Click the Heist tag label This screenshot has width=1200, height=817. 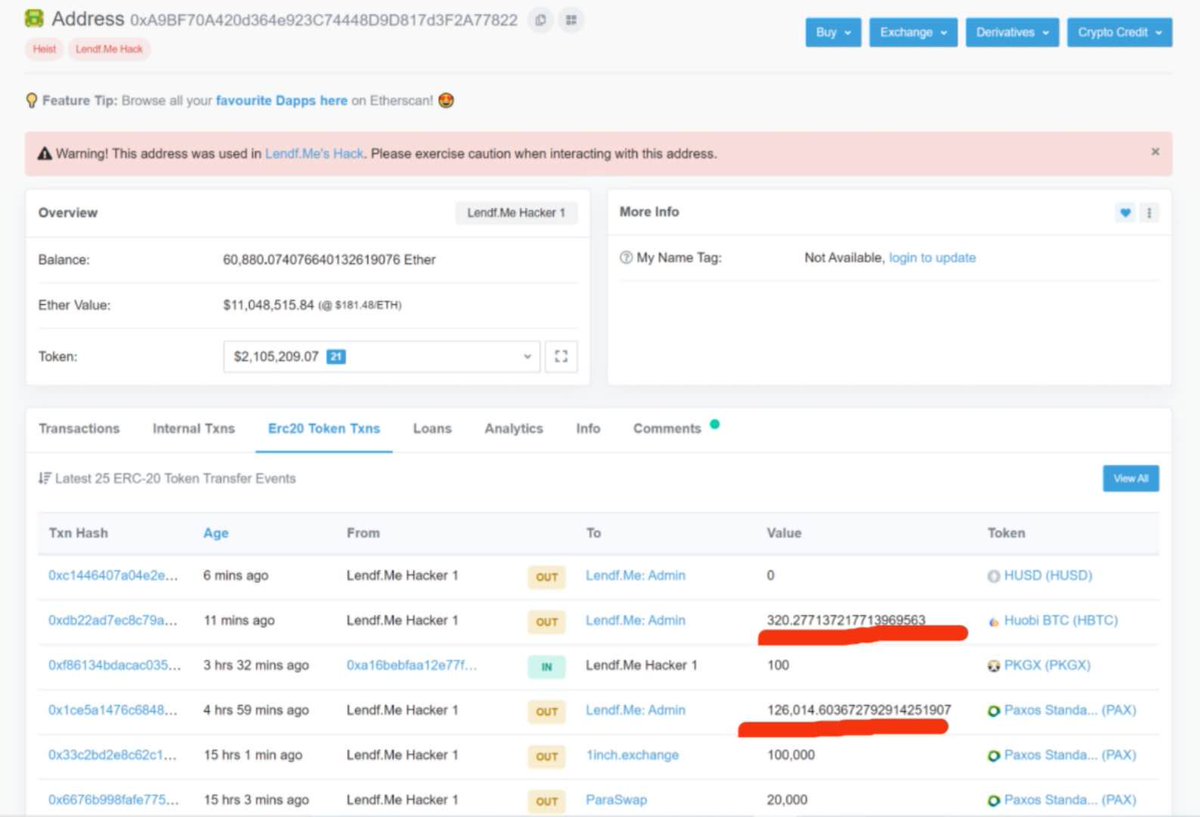click(x=43, y=48)
